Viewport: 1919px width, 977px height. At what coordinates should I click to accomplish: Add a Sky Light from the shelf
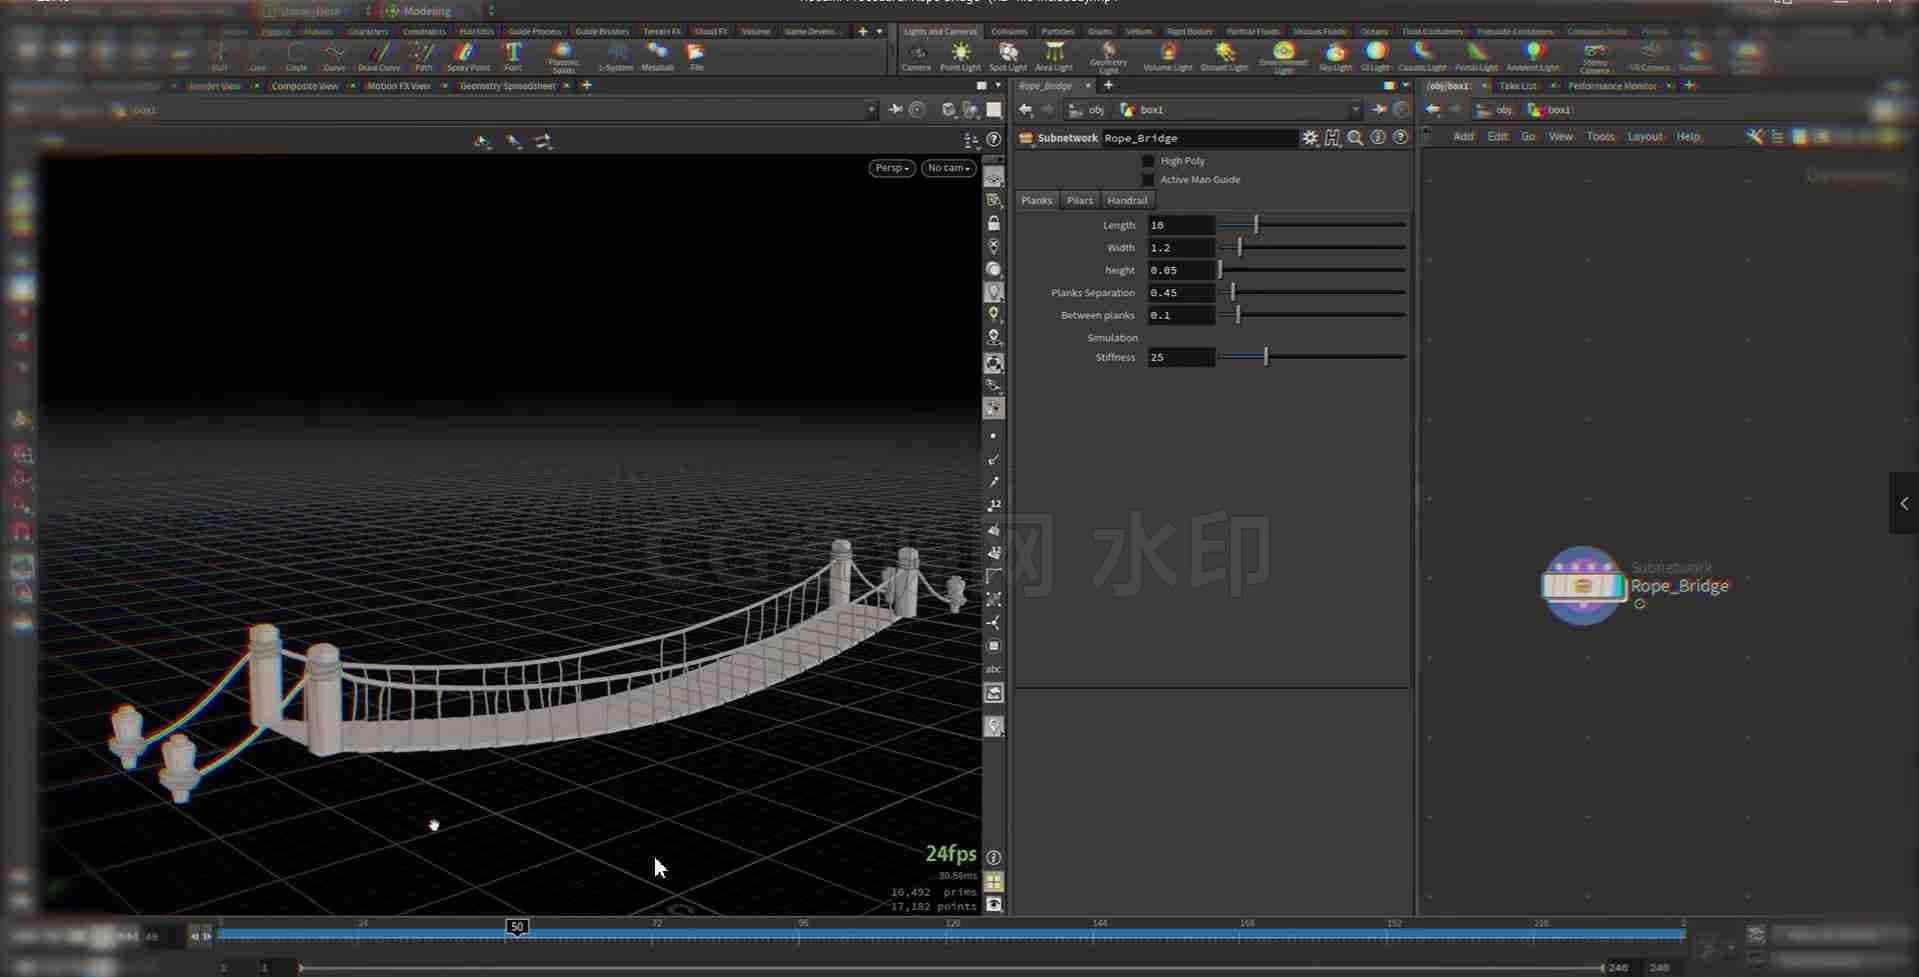coord(1335,57)
